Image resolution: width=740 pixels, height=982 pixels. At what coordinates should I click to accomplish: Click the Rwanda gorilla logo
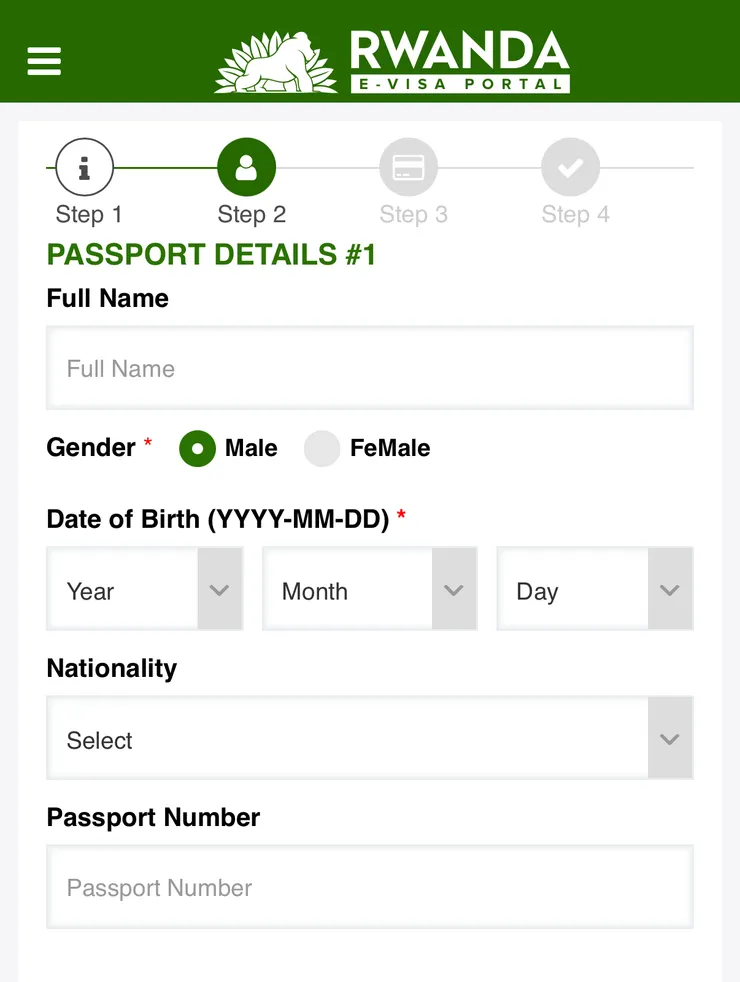coord(276,64)
